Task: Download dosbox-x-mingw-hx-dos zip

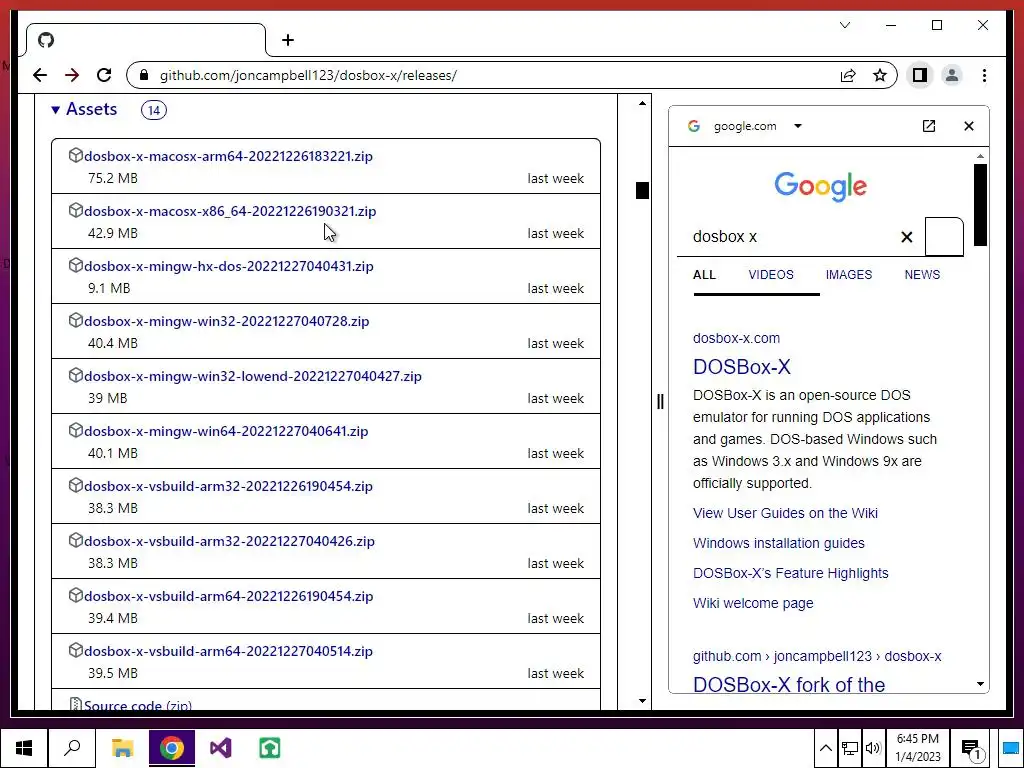Action: click(229, 266)
